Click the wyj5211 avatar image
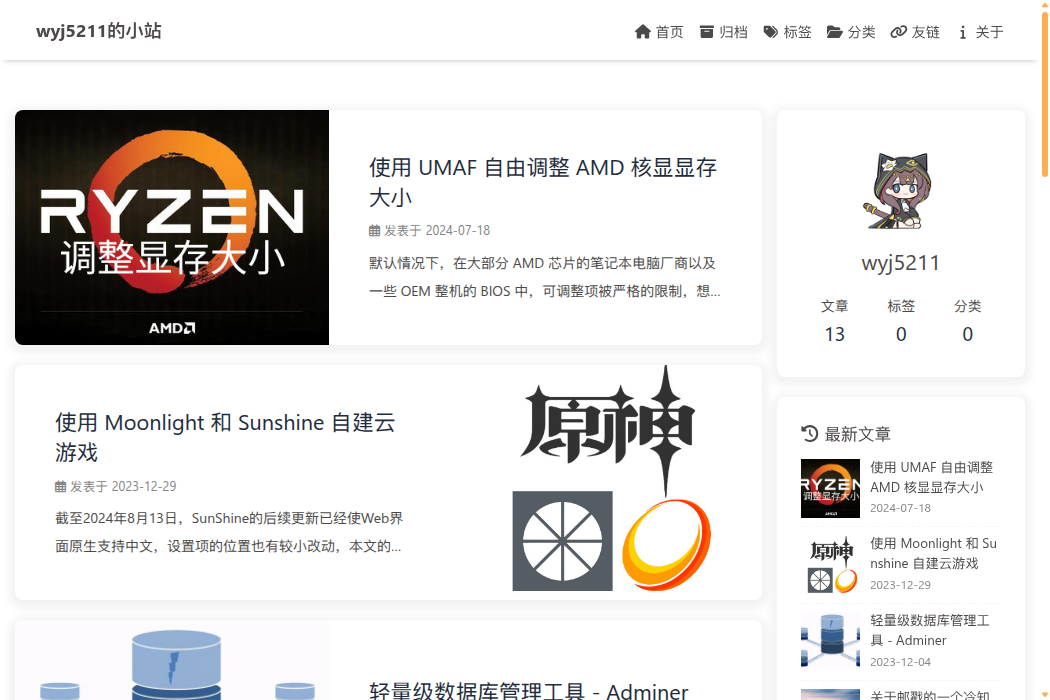This screenshot has width=1050, height=700. point(900,191)
